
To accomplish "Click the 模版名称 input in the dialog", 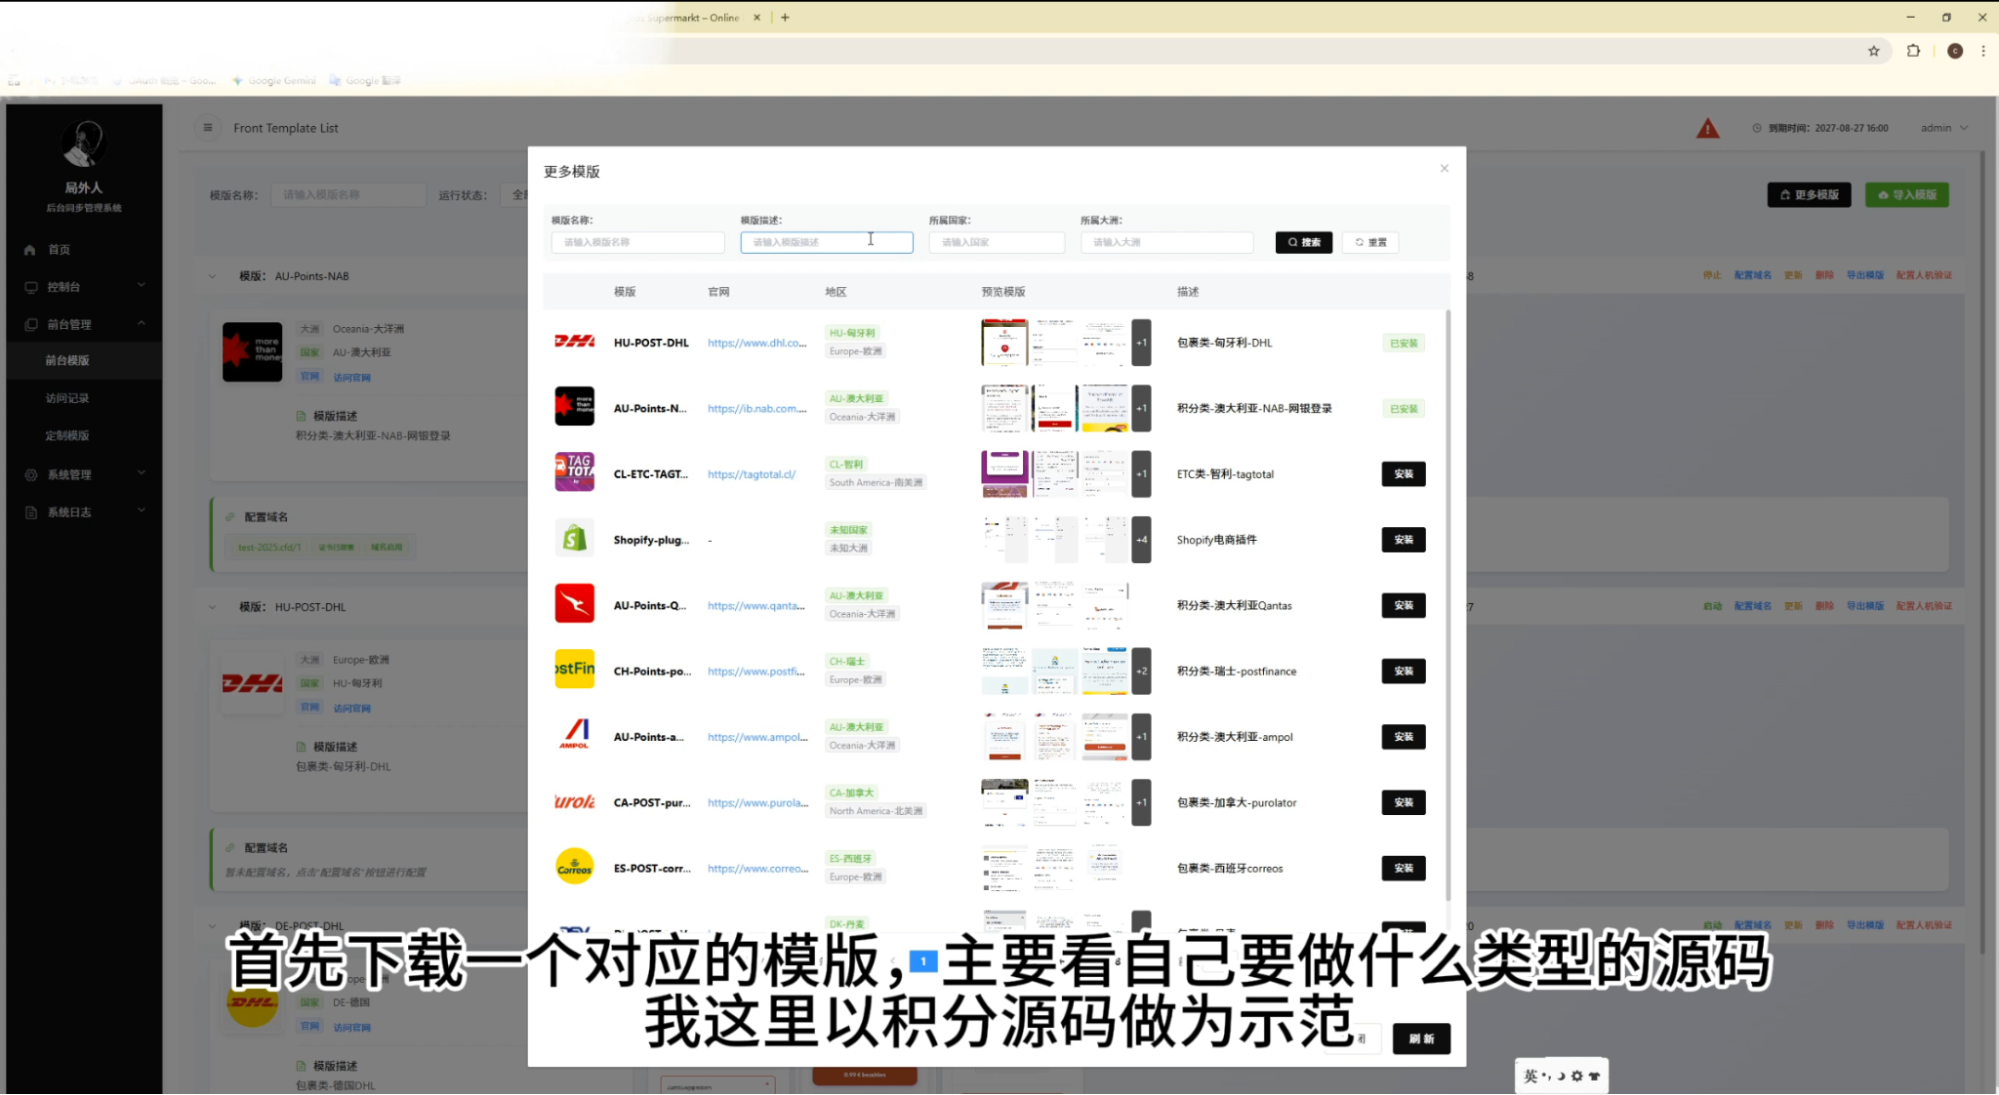I will pos(637,242).
